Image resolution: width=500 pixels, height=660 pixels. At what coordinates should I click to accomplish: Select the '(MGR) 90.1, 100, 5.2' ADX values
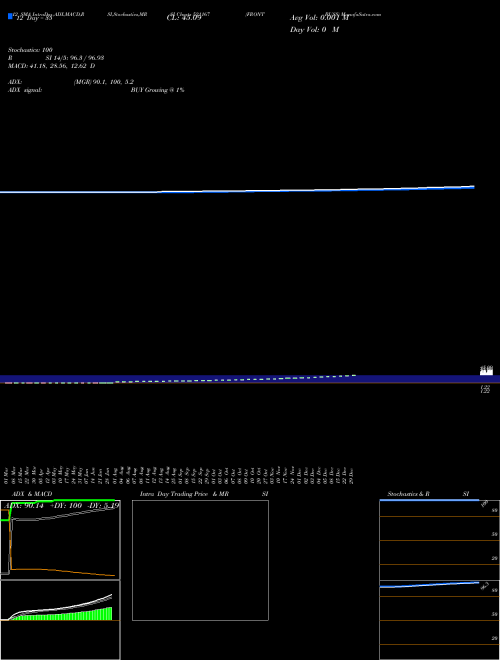[104, 82]
